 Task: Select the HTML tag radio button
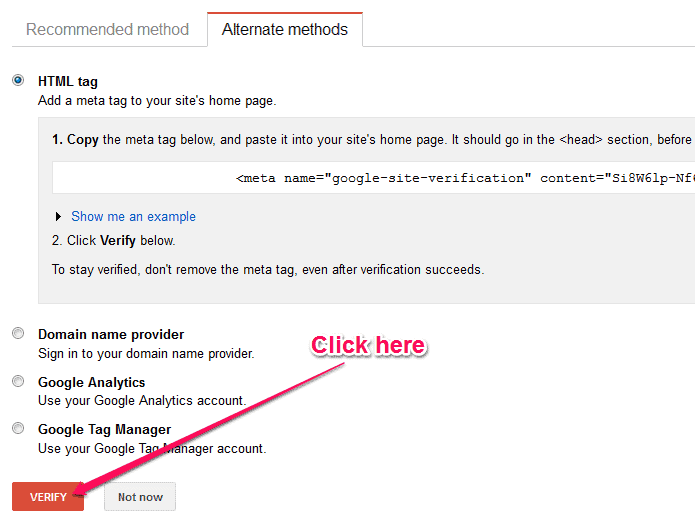[18, 80]
